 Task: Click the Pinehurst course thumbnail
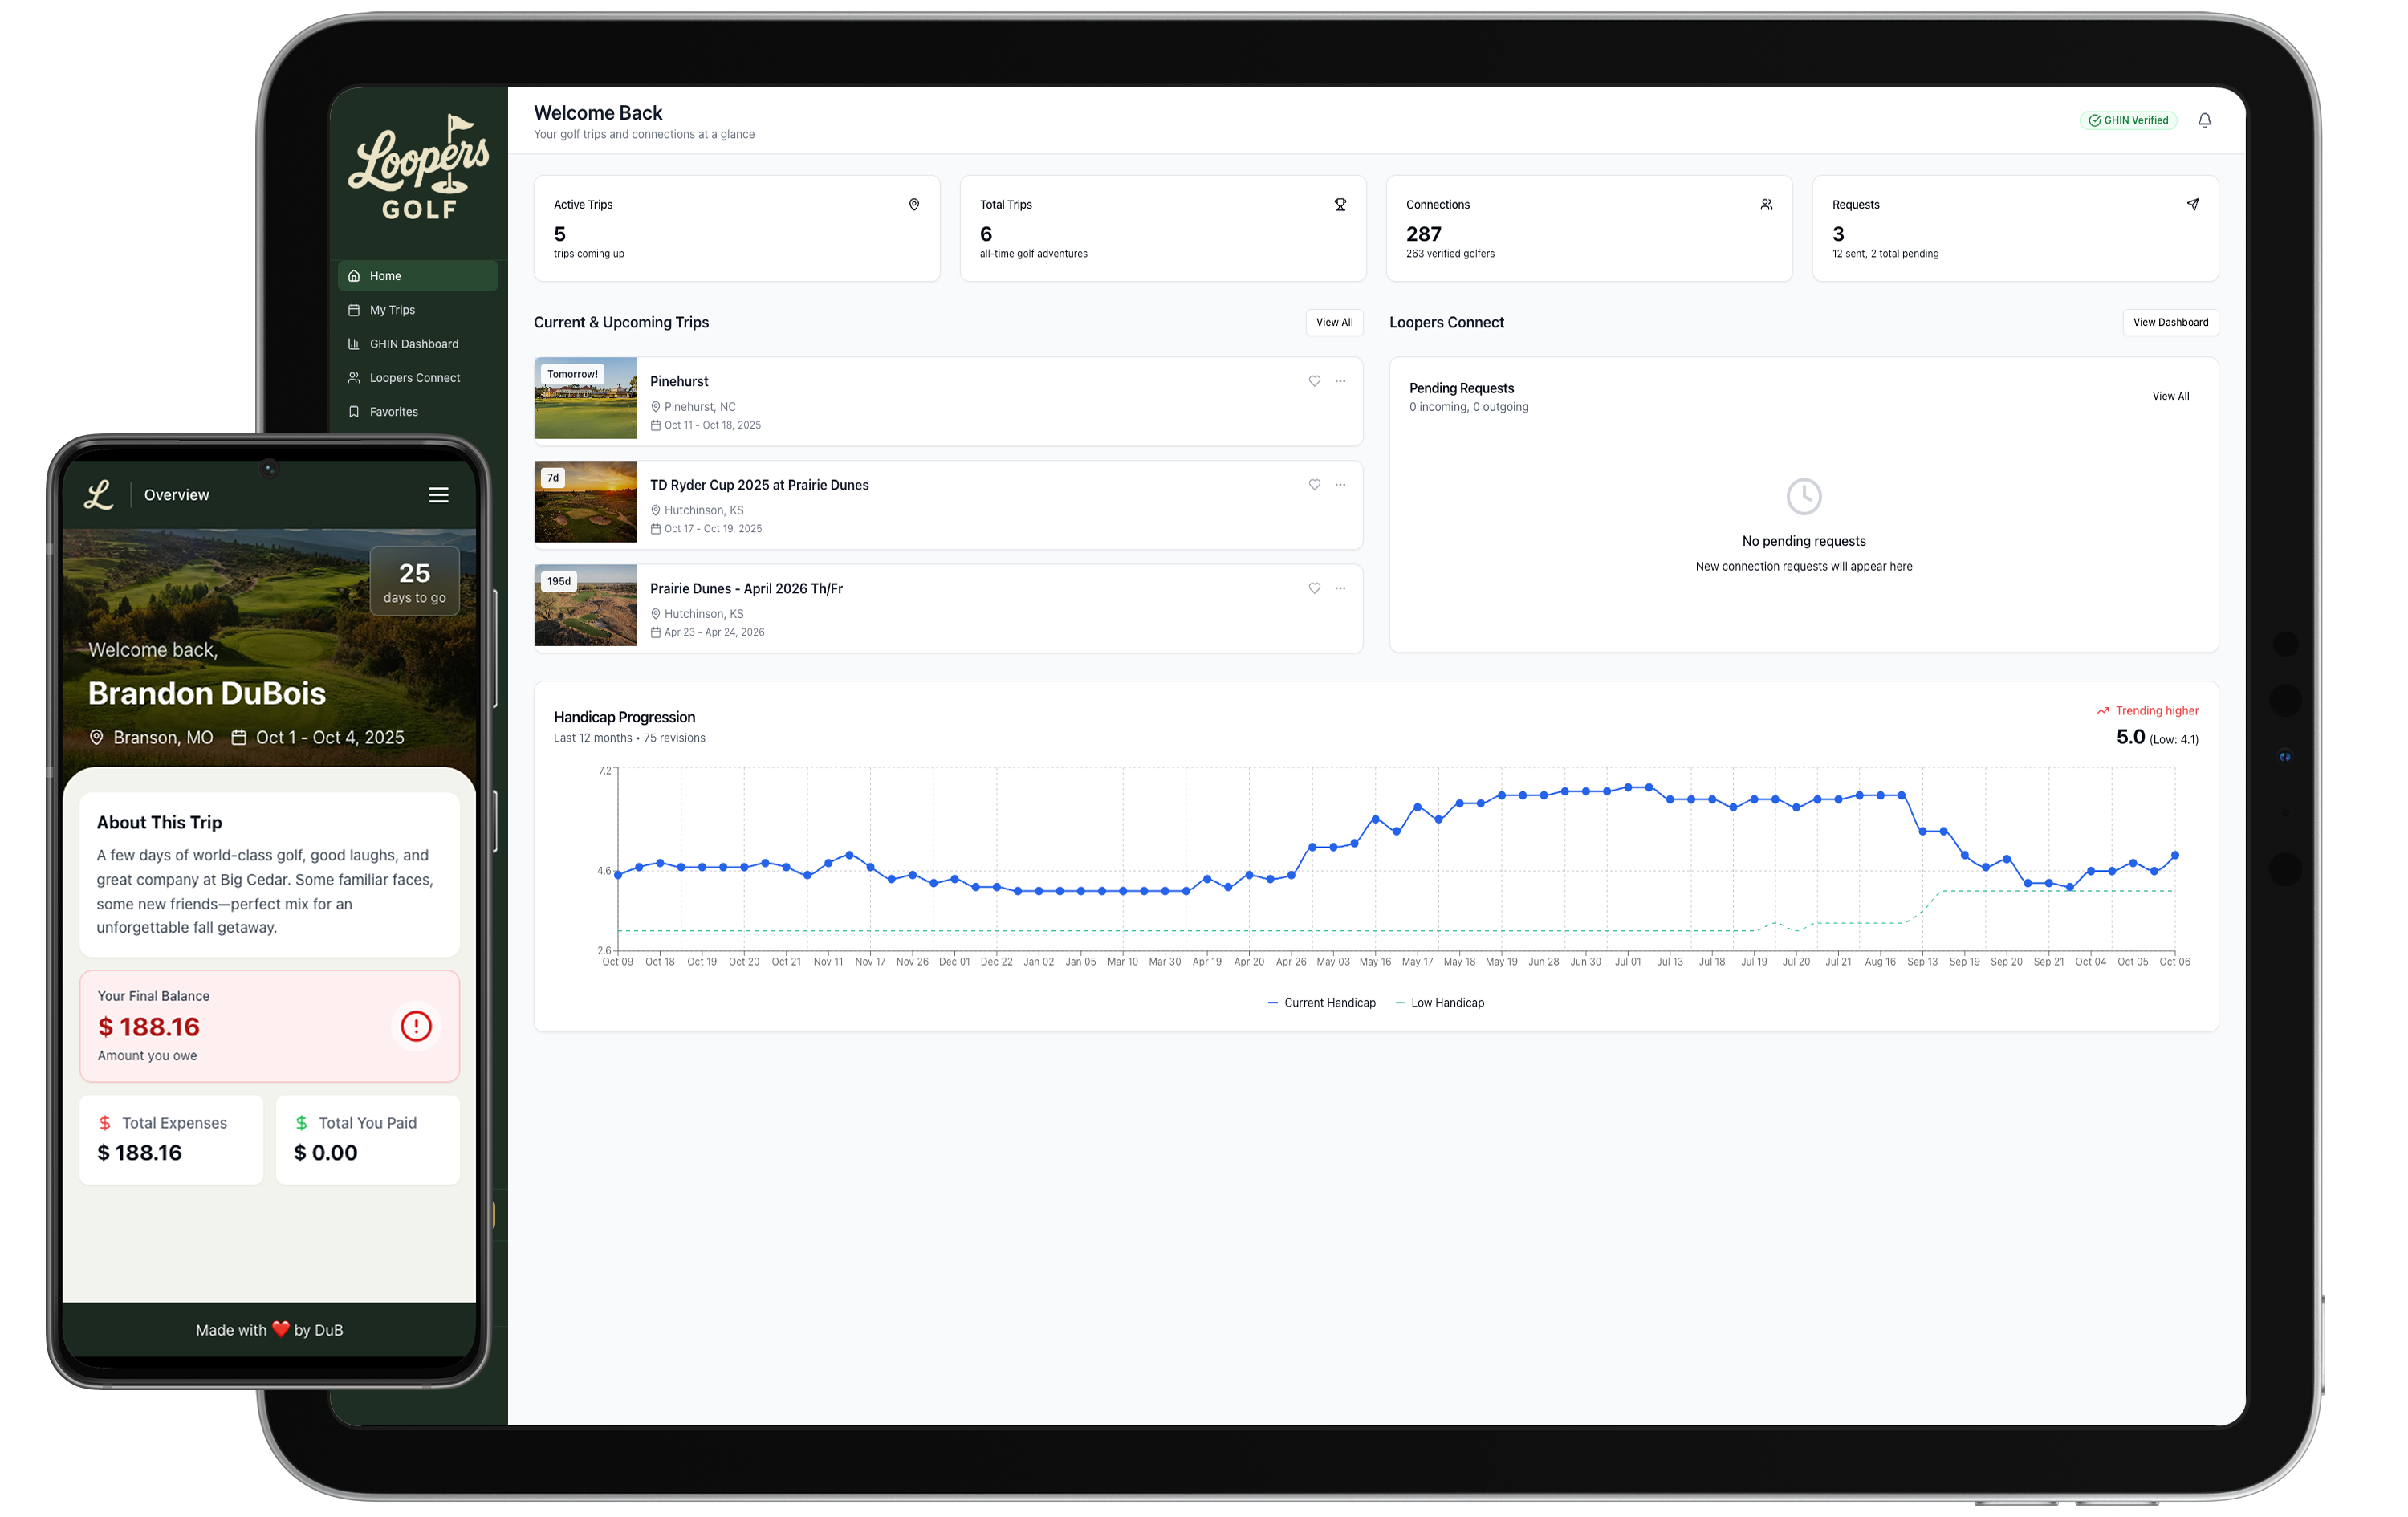point(586,399)
